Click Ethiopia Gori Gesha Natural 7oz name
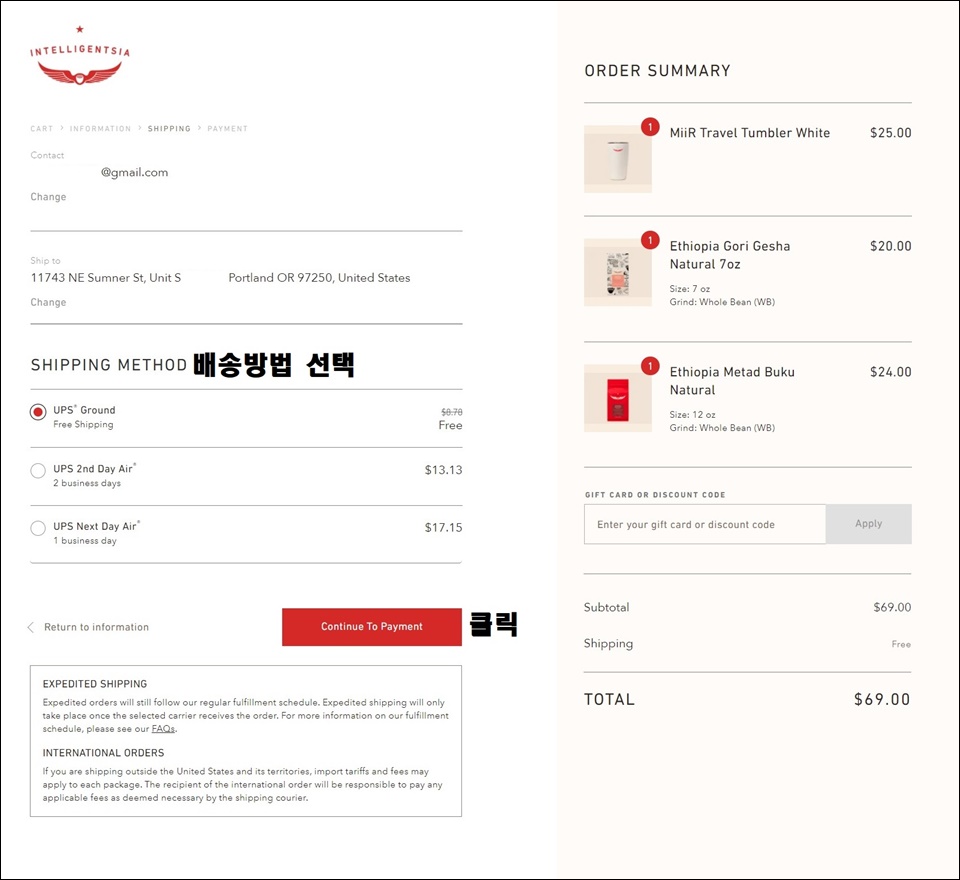The image size is (960, 880). click(730, 255)
